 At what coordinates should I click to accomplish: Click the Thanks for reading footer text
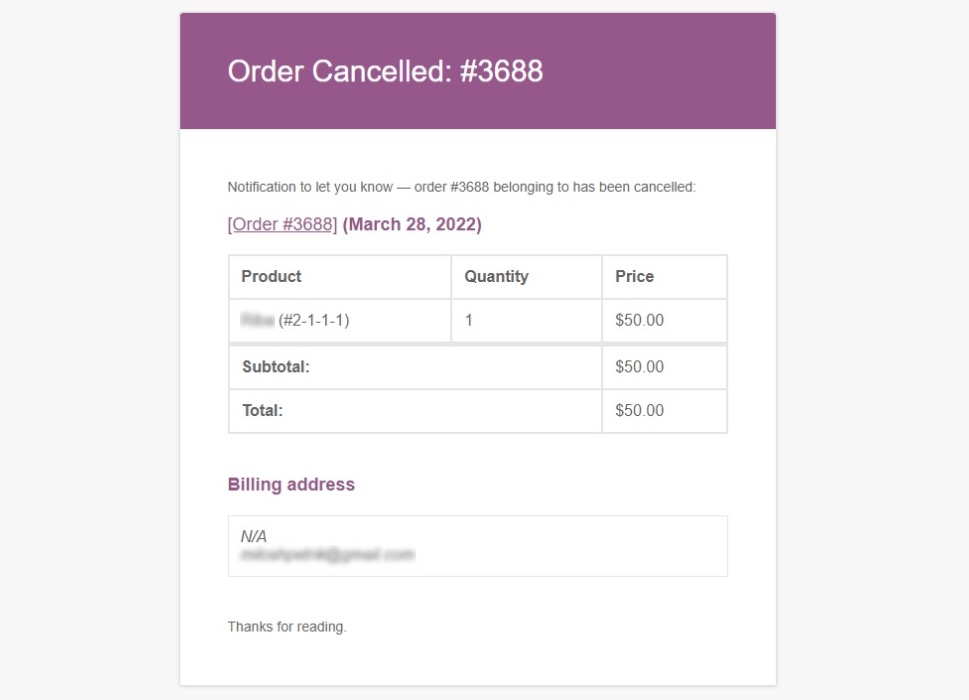tap(287, 626)
